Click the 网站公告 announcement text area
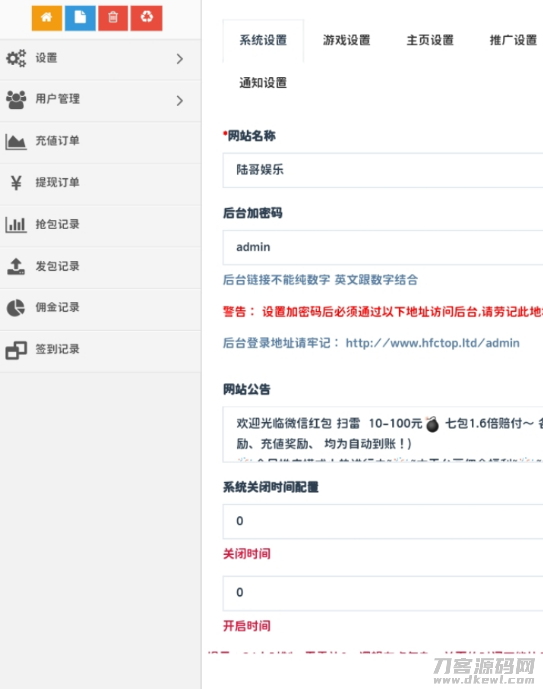 pos(383,434)
